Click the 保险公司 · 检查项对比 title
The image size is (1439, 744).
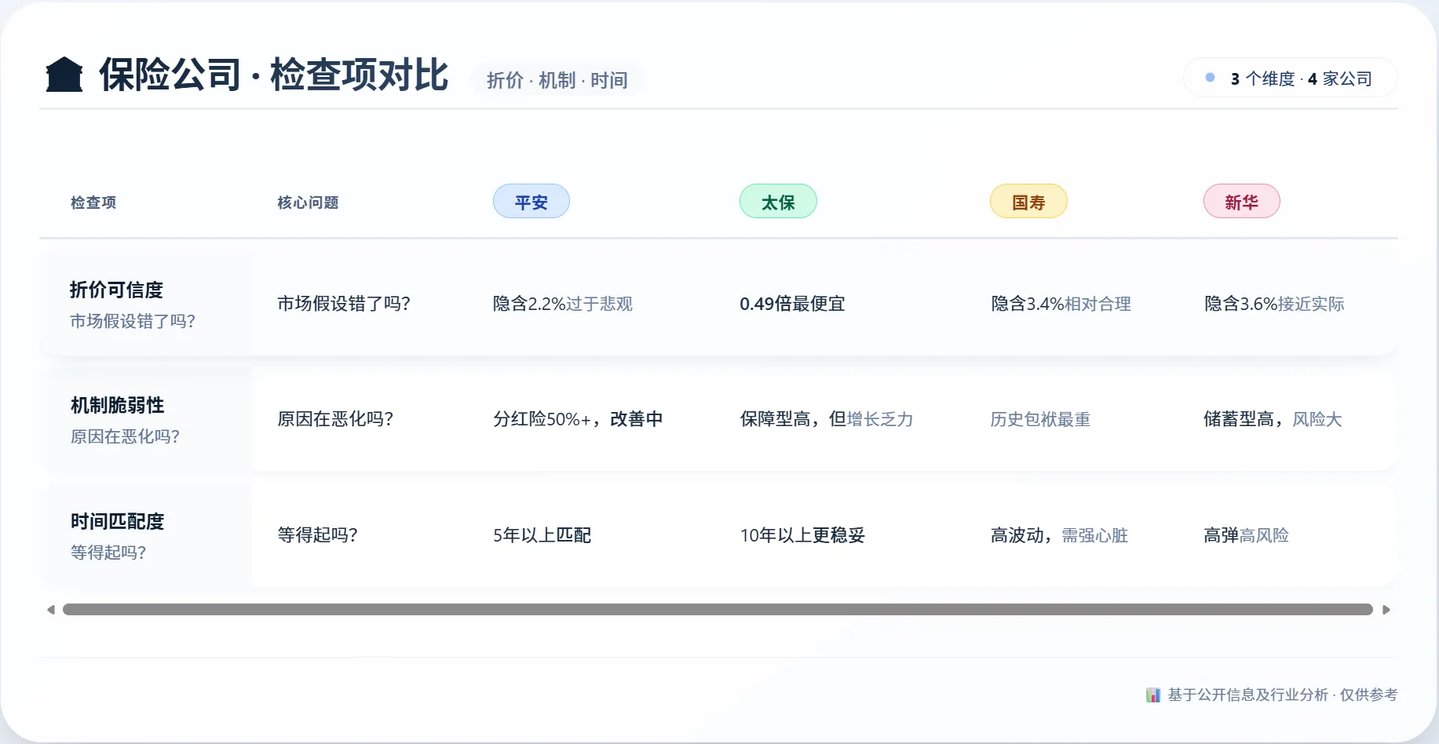pyautogui.click(x=273, y=75)
